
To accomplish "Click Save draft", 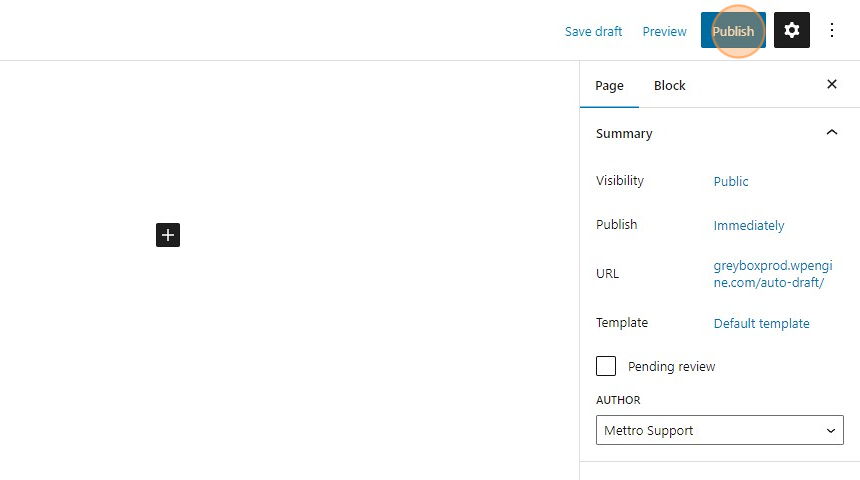I will pos(593,31).
